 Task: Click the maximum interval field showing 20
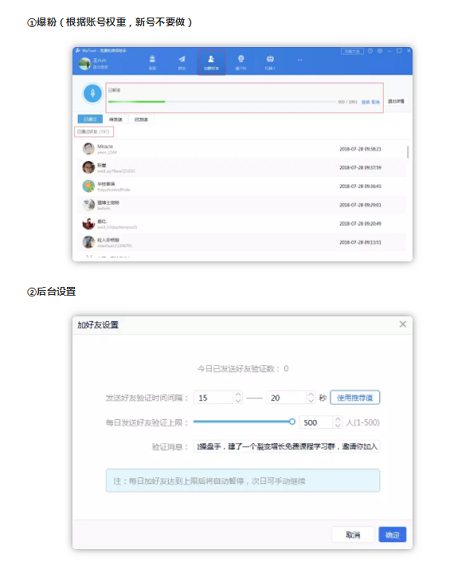(x=287, y=398)
